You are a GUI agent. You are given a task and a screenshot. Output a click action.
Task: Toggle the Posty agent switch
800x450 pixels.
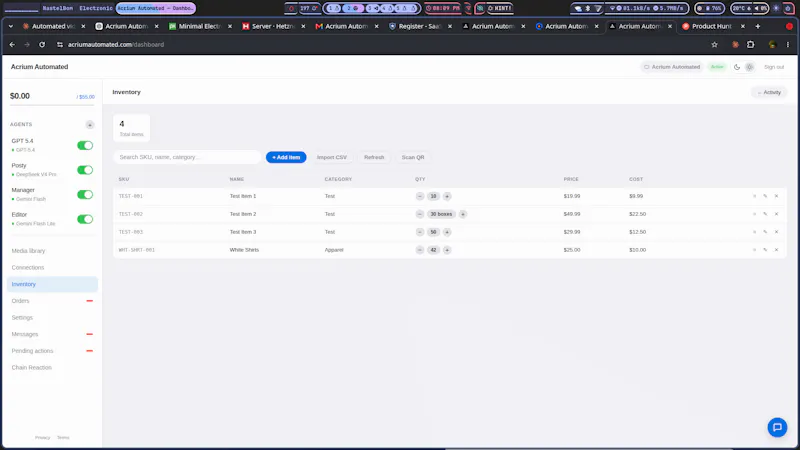coord(85,170)
